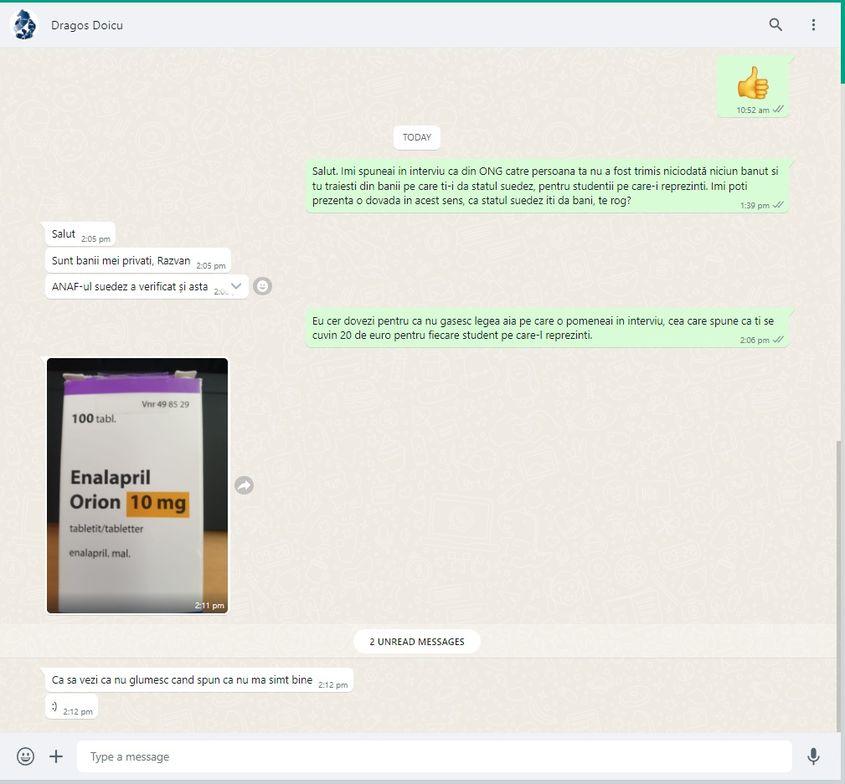Open search in the chat header

(x=775, y=25)
